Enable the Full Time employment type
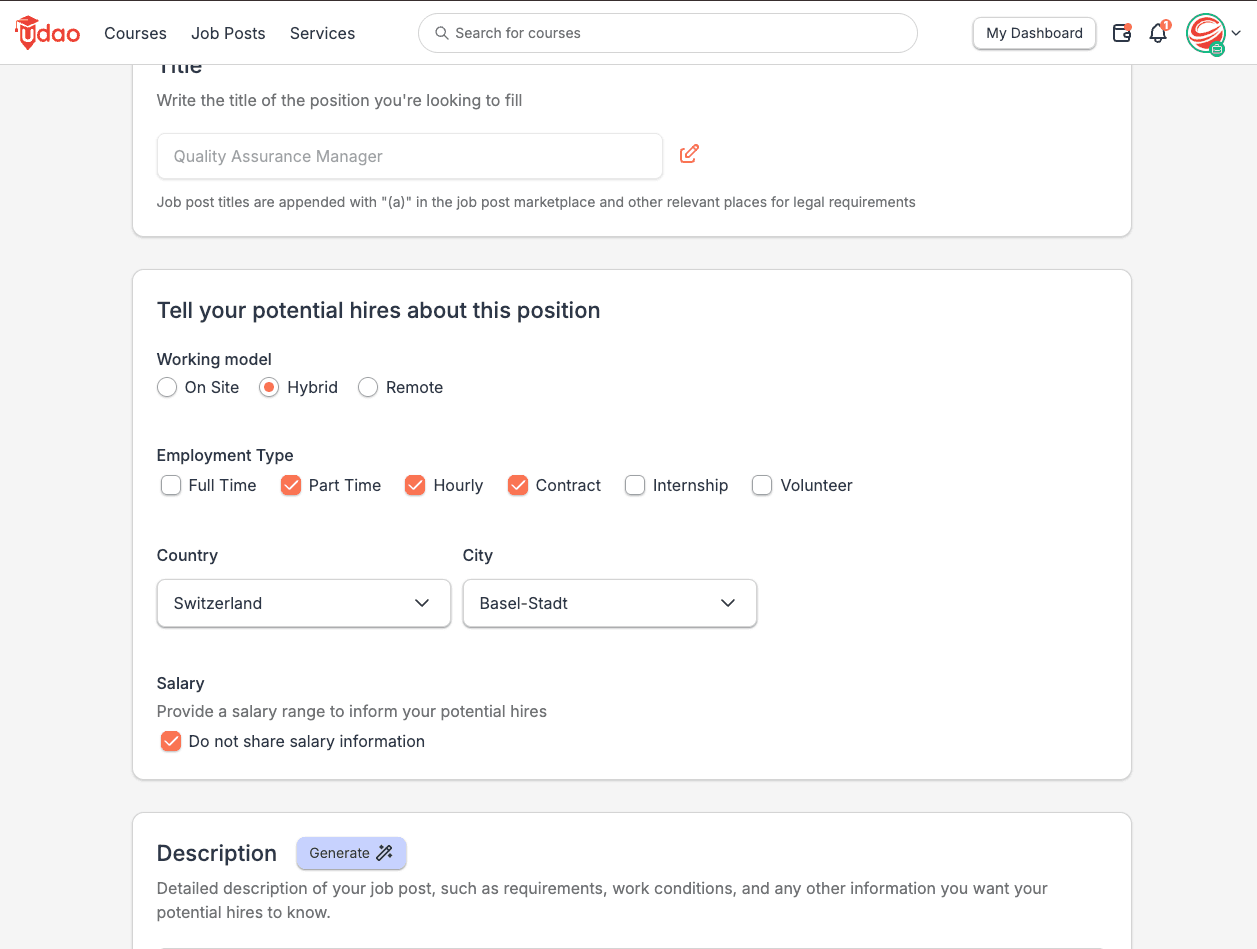Screen dimensions: 1257x949 (171, 484)
